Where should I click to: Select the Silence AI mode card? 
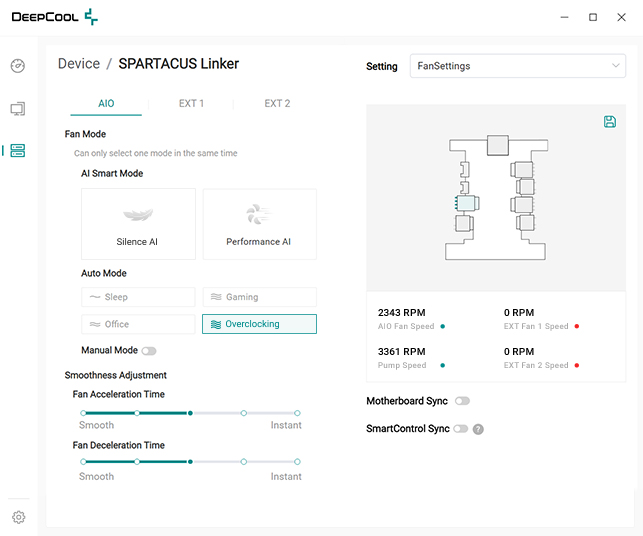click(x=138, y=224)
